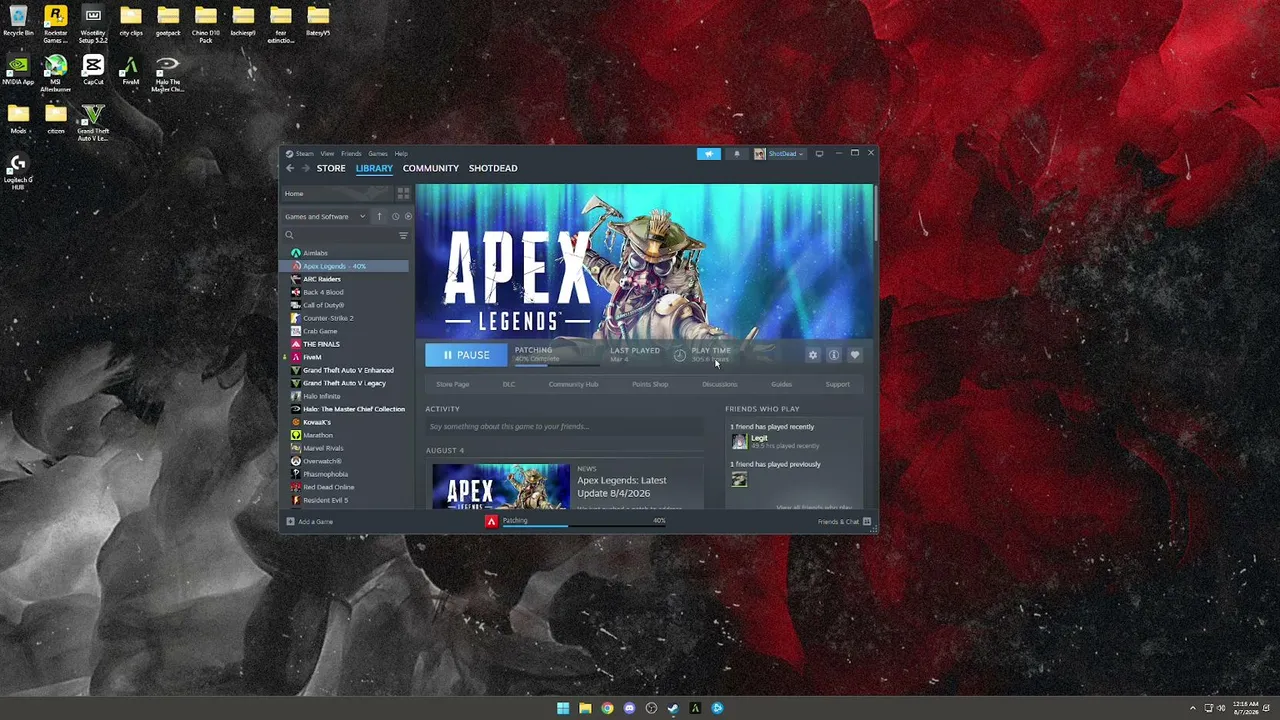This screenshot has width=1280, height=720.
Task: Show hidden system tray icons
Action: (1192, 708)
